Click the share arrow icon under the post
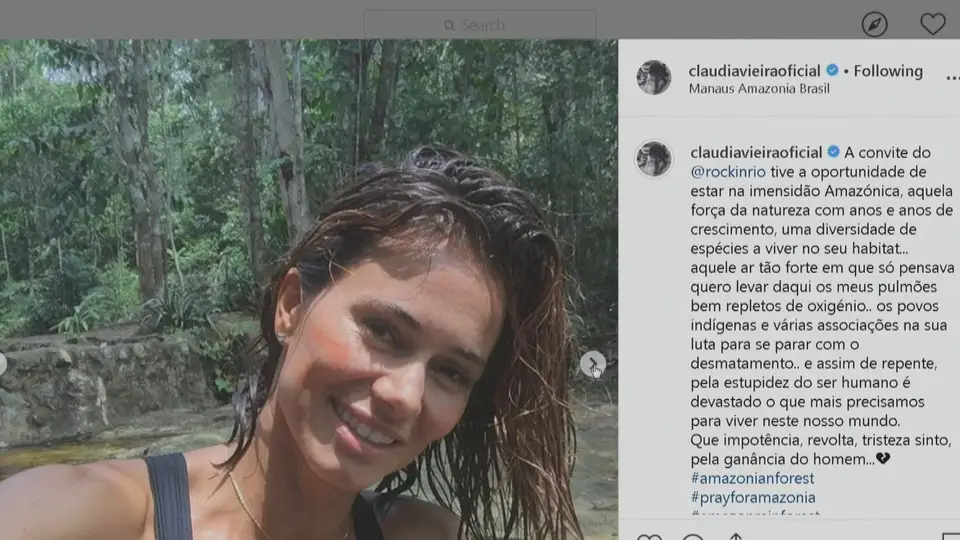960x540 pixels. pos(736,536)
